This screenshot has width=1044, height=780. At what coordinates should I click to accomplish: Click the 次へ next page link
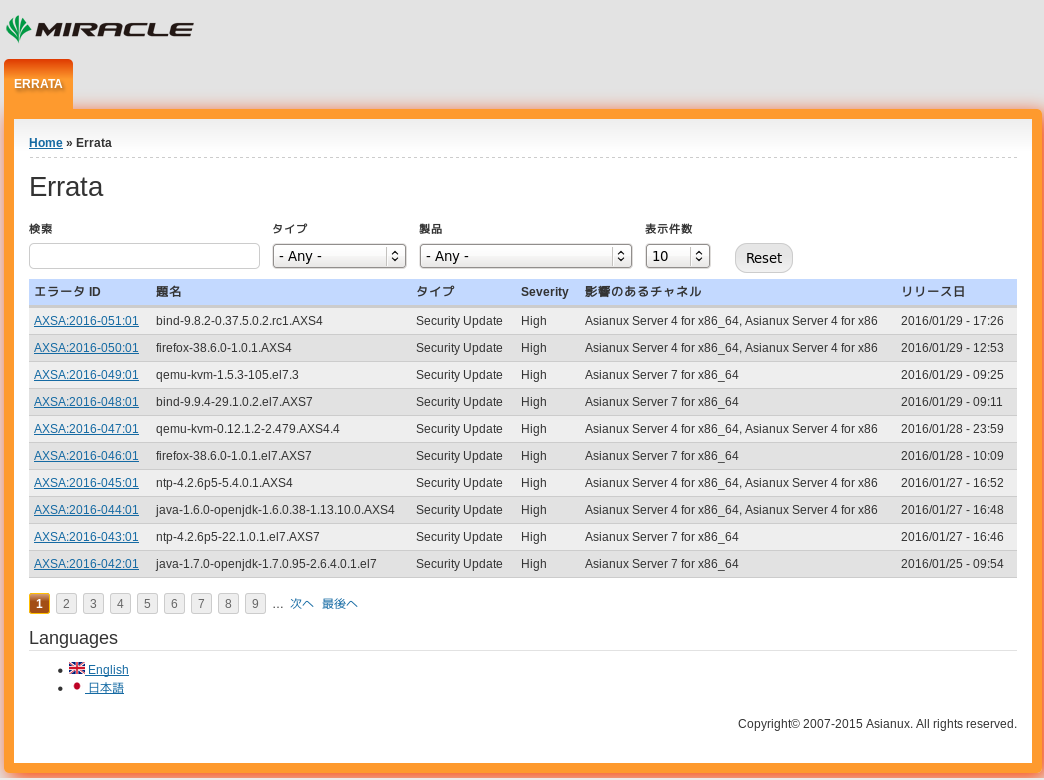pyautogui.click(x=301, y=604)
